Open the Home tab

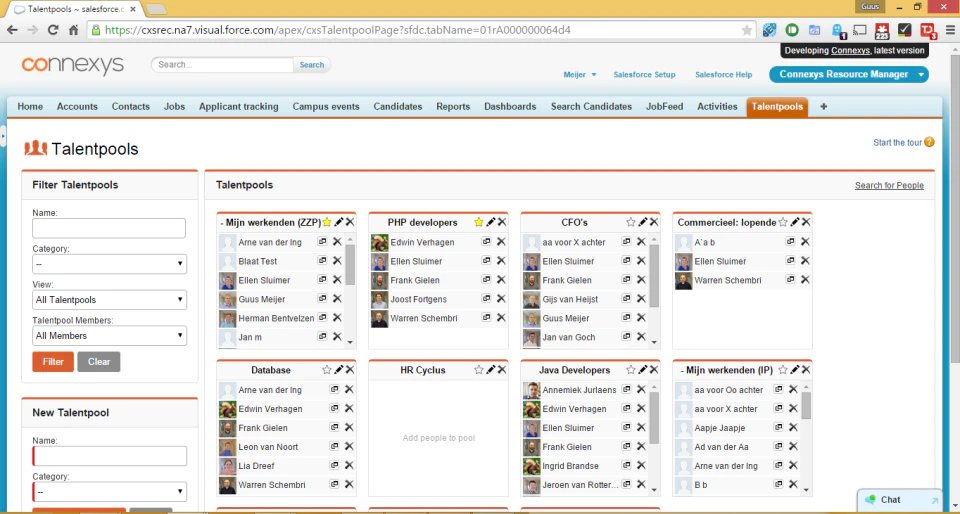coord(30,106)
